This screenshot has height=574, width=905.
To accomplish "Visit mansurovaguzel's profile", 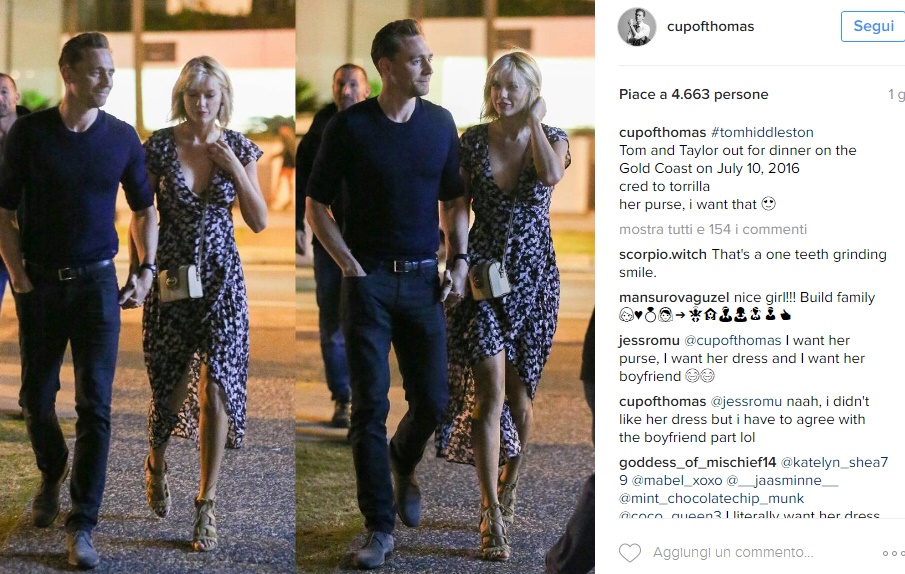I will point(674,298).
